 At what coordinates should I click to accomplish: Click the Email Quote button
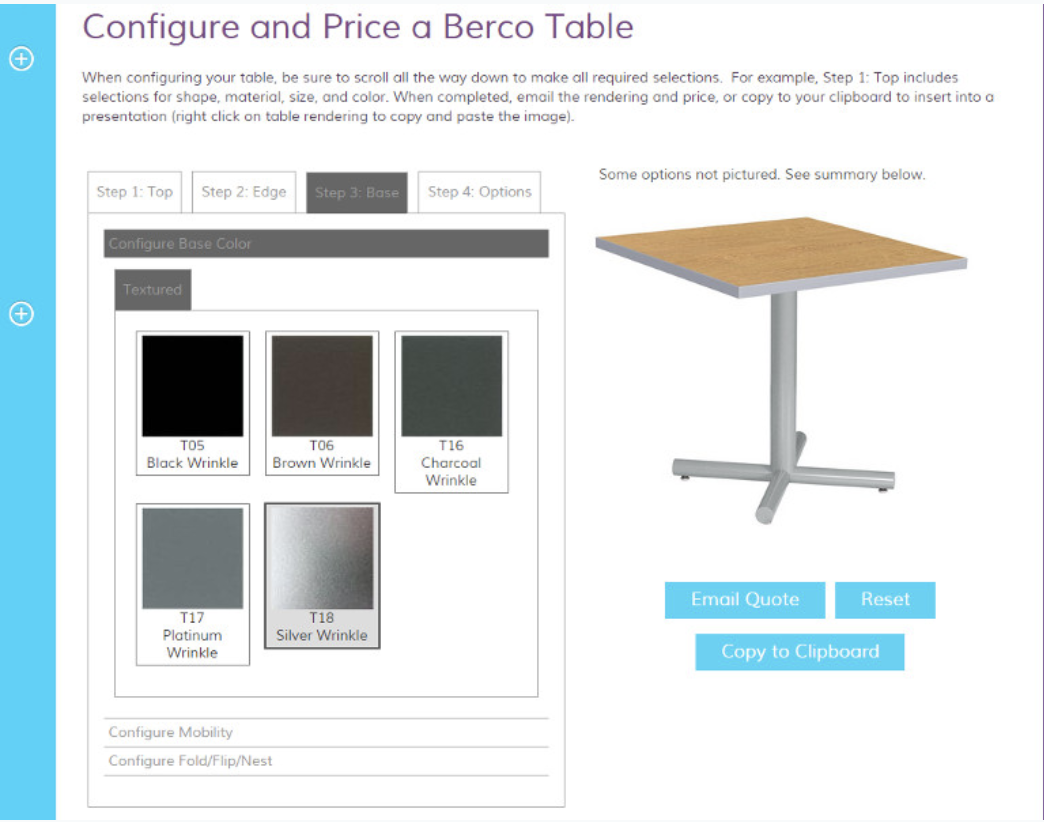745,600
